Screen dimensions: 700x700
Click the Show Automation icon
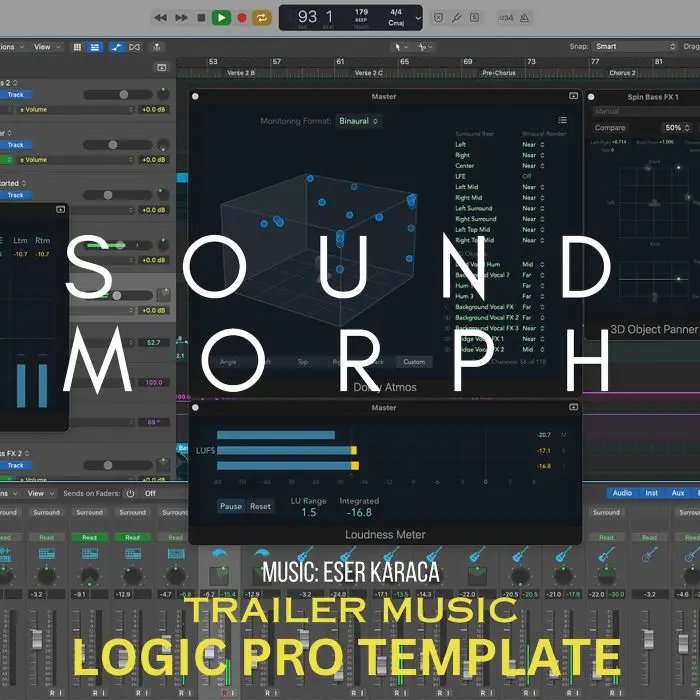pyautogui.click(x=117, y=47)
